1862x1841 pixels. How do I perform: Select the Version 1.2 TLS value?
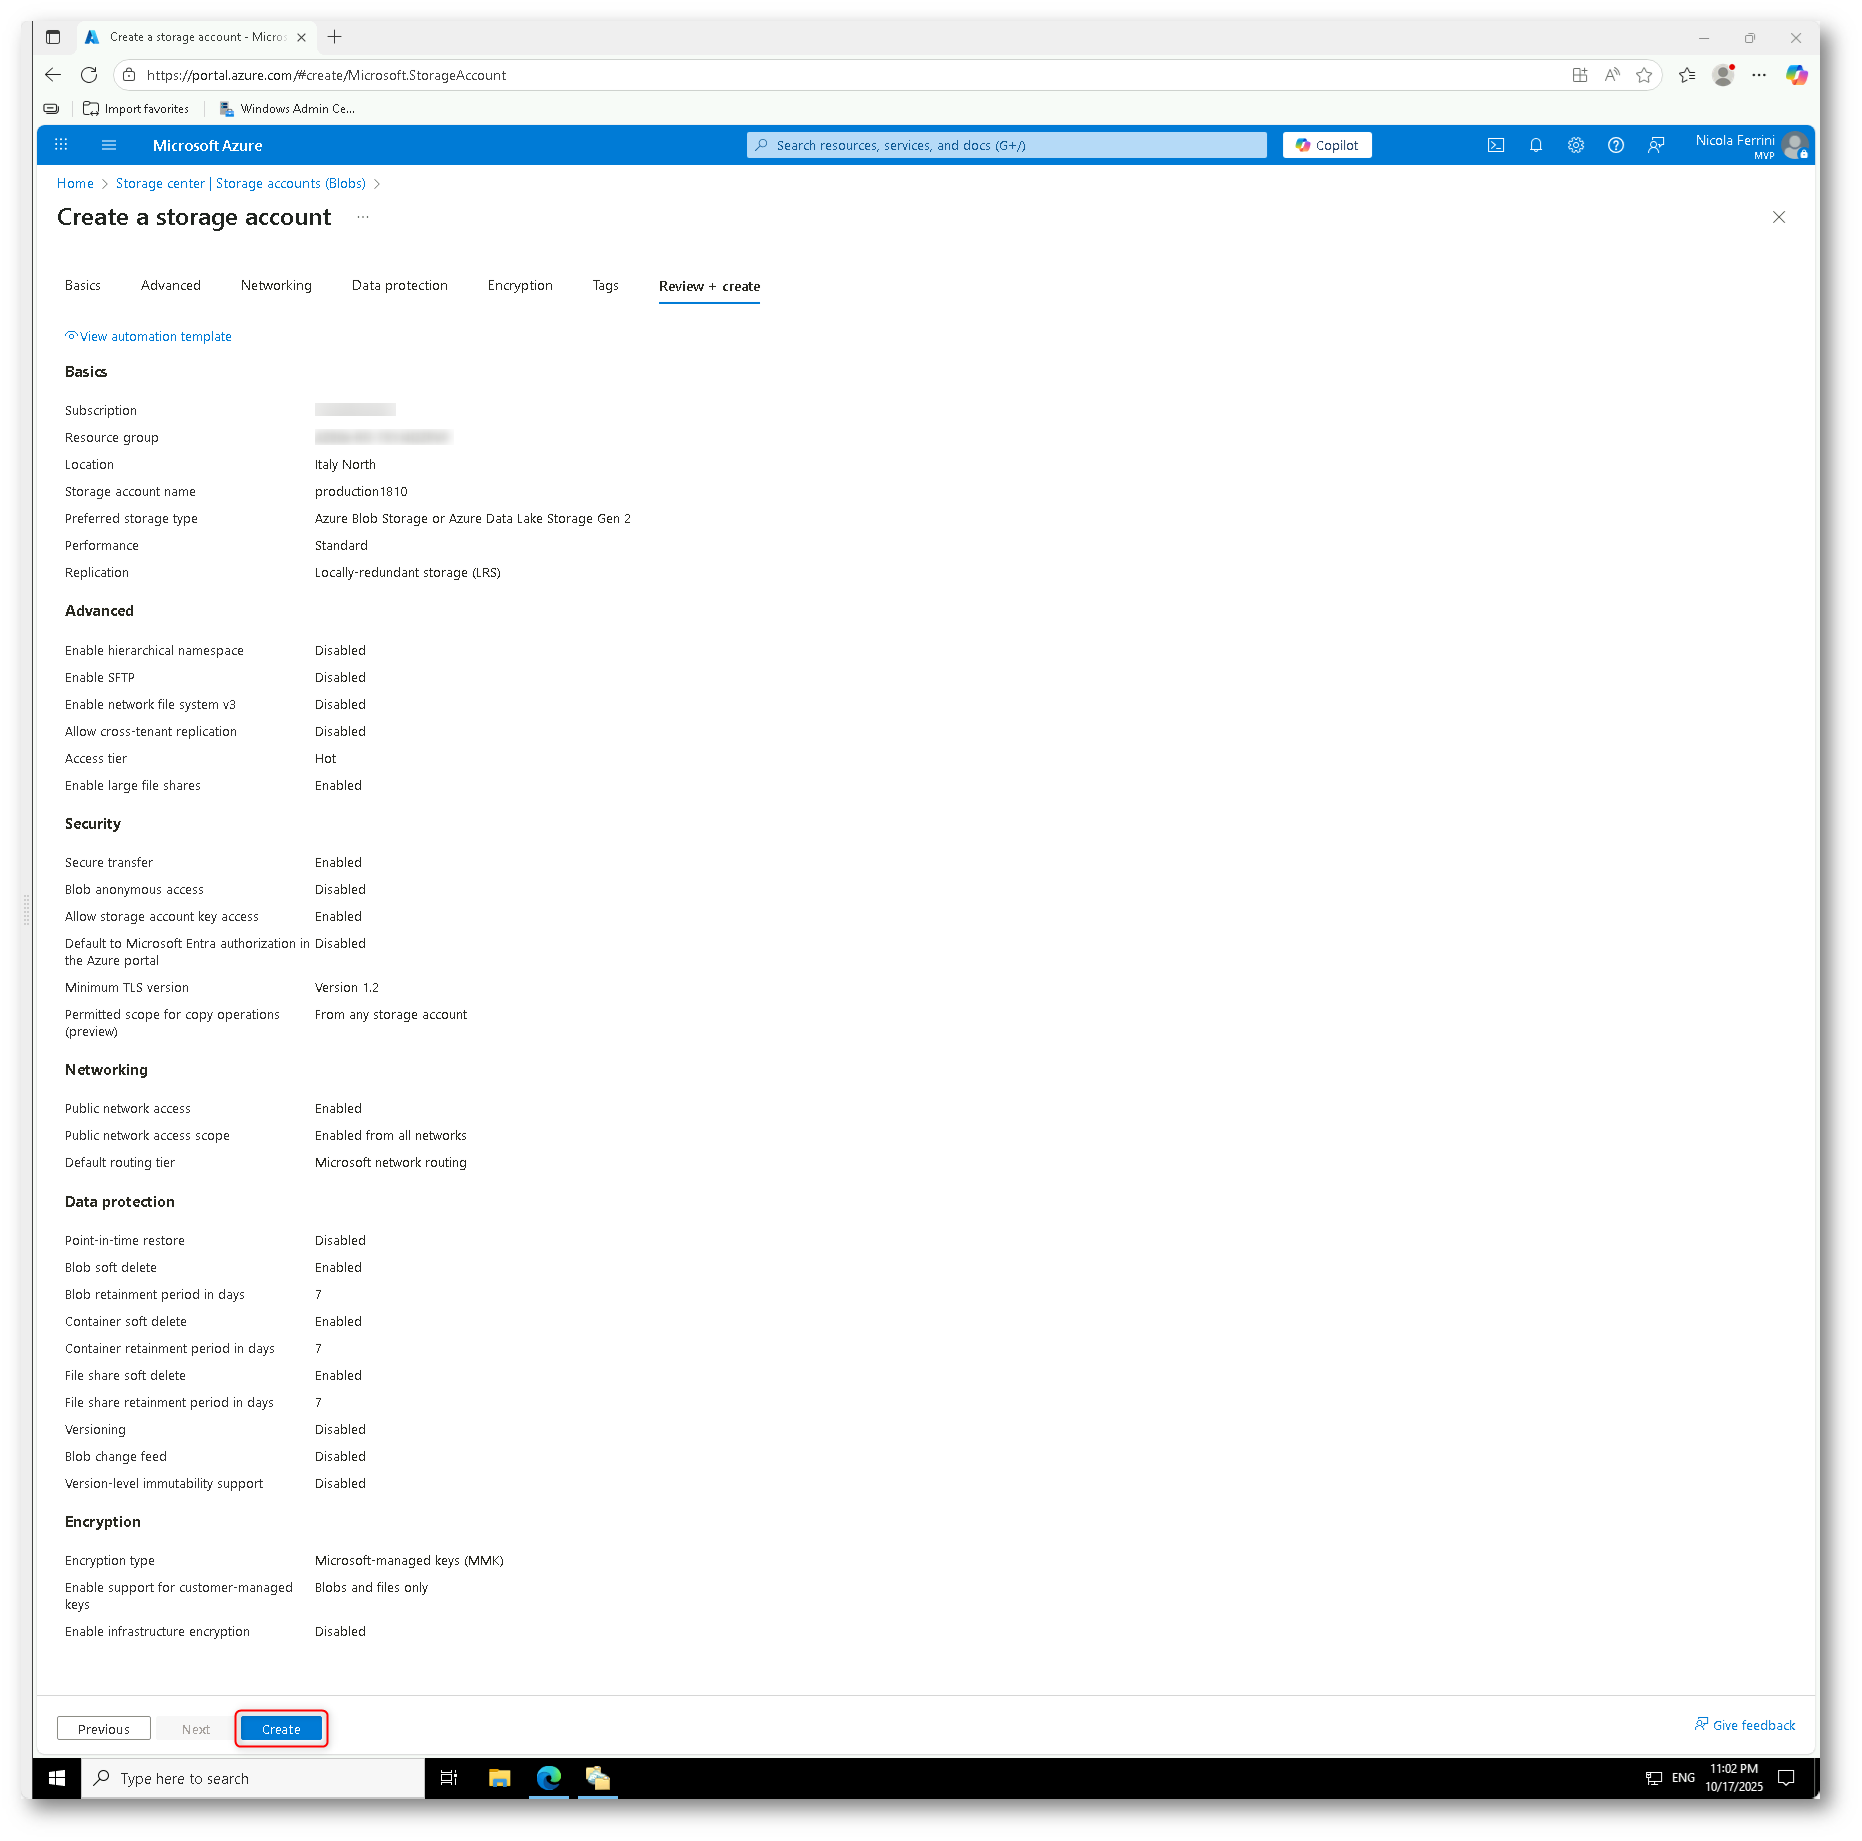[347, 988]
